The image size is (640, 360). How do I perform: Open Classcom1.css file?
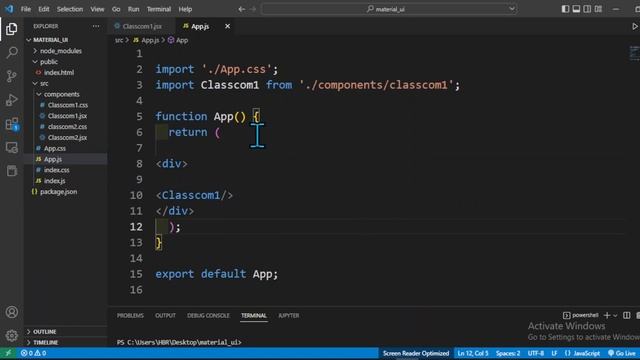pos(68,105)
